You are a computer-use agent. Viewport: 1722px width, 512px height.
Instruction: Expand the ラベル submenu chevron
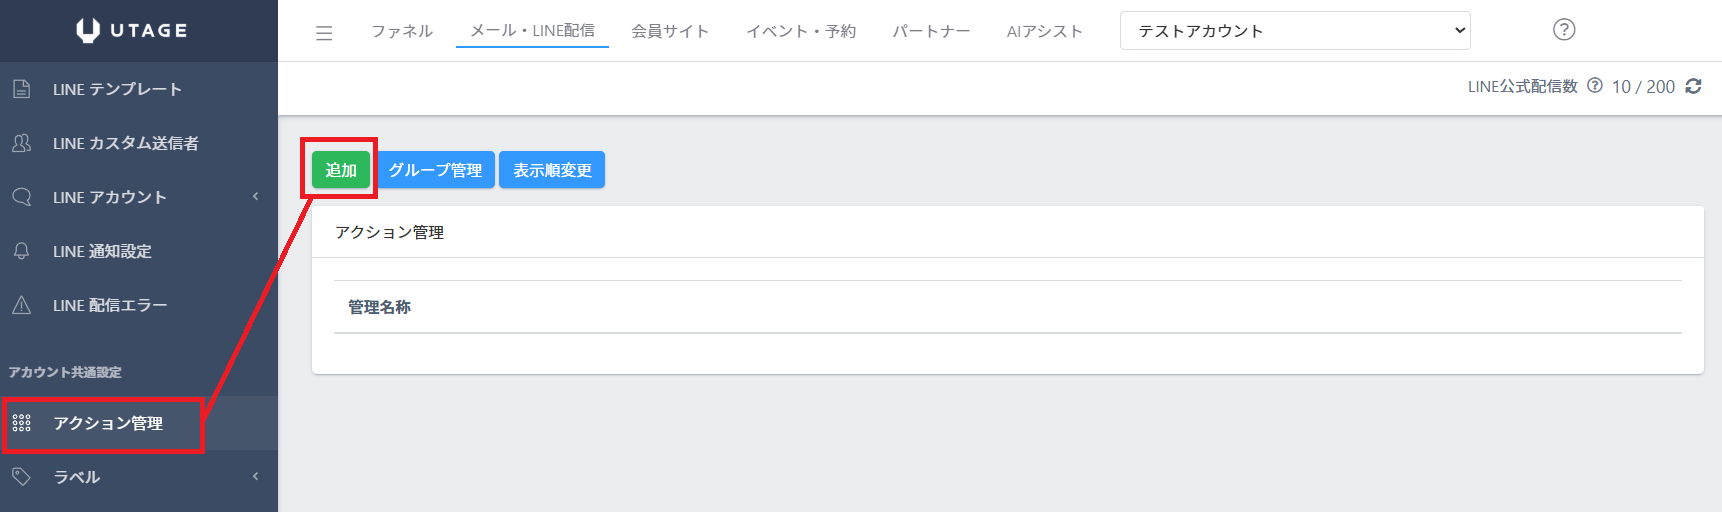[x=256, y=477]
